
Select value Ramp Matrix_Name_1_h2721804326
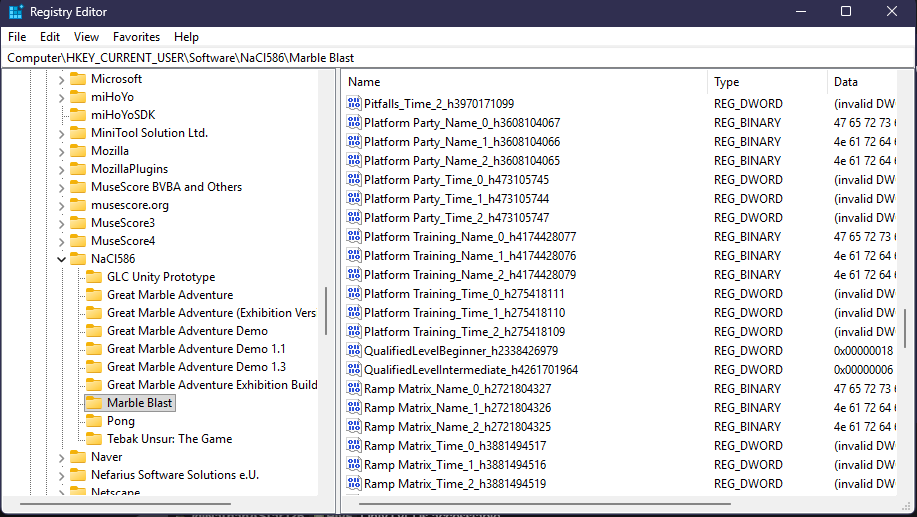(x=457, y=408)
